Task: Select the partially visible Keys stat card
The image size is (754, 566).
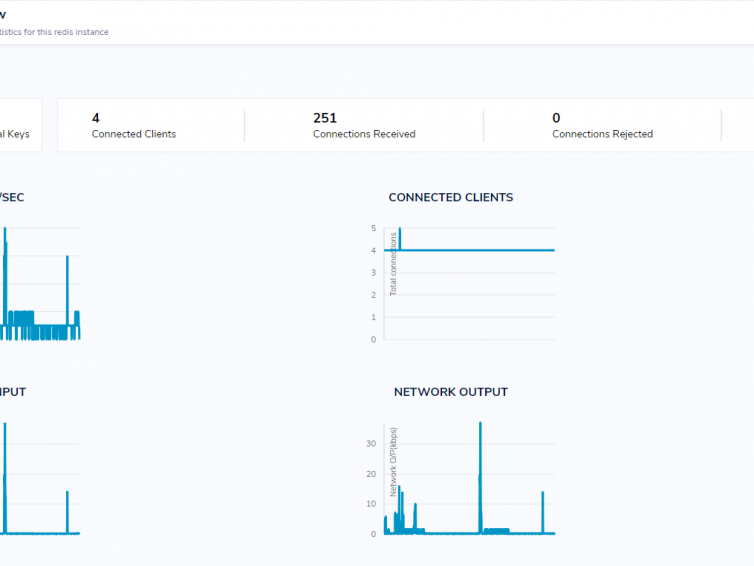Action: [20, 126]
